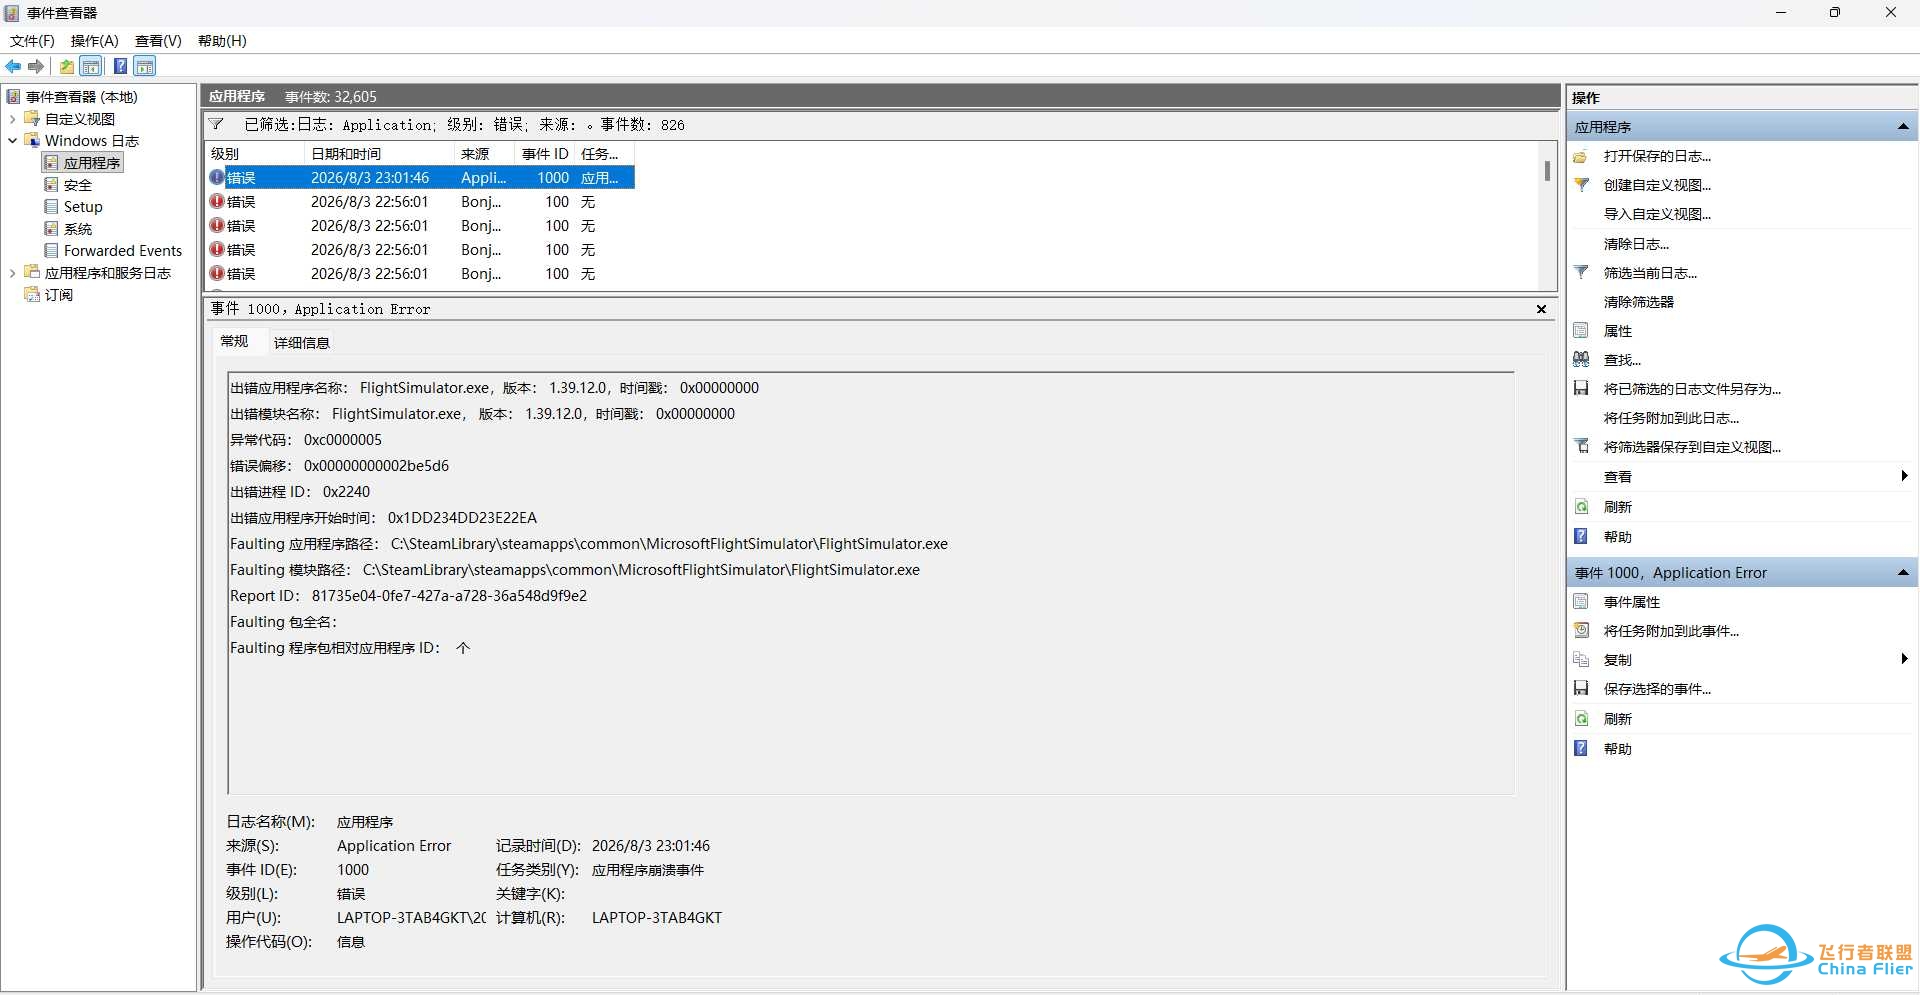This screenshot has width=1920, height=995.
Task: Click the 异常代码 0xc0000005 line
Action: (x=306, y=440)
